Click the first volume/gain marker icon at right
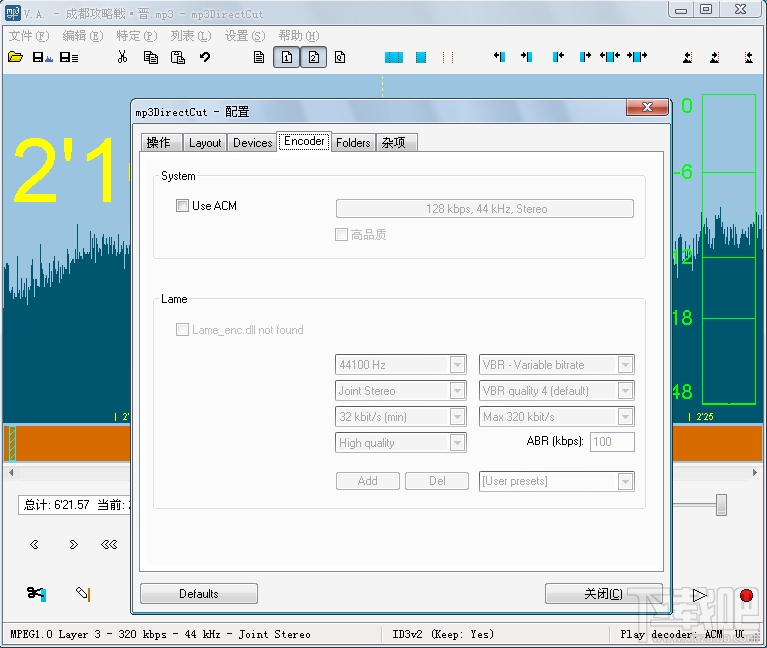767x648 pixels. point(688,57)
